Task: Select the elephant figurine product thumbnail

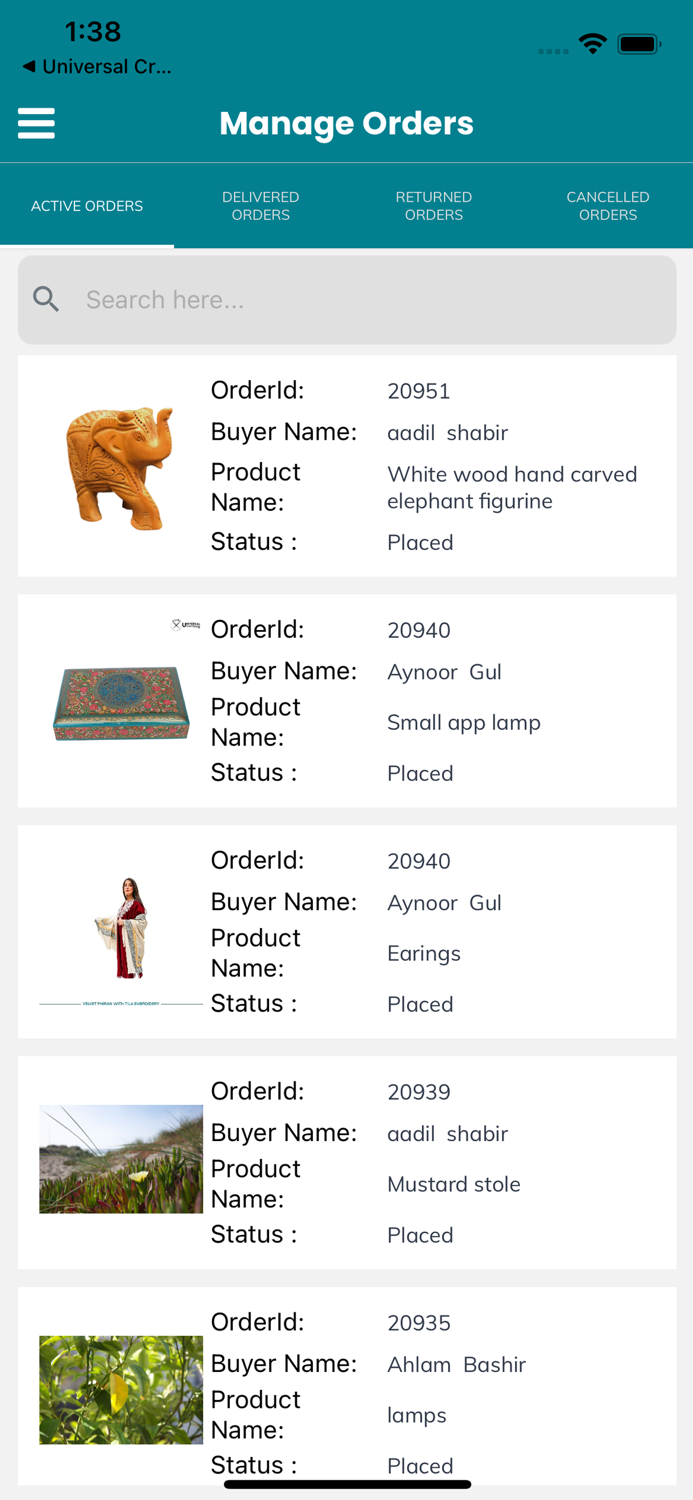Action: (x=120, y=467)
